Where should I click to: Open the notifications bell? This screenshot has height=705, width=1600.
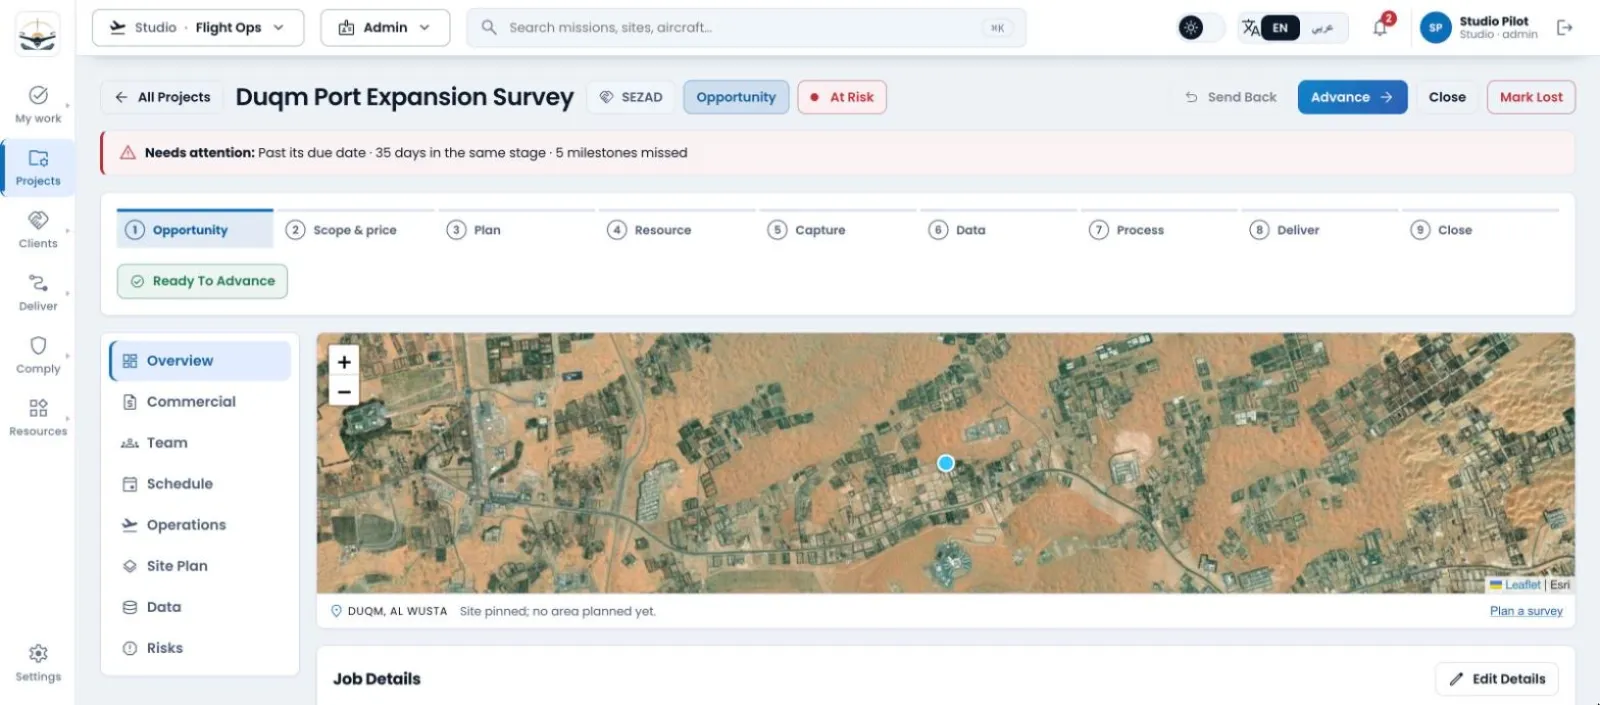pyautogui.click(x=1380, y=28)
